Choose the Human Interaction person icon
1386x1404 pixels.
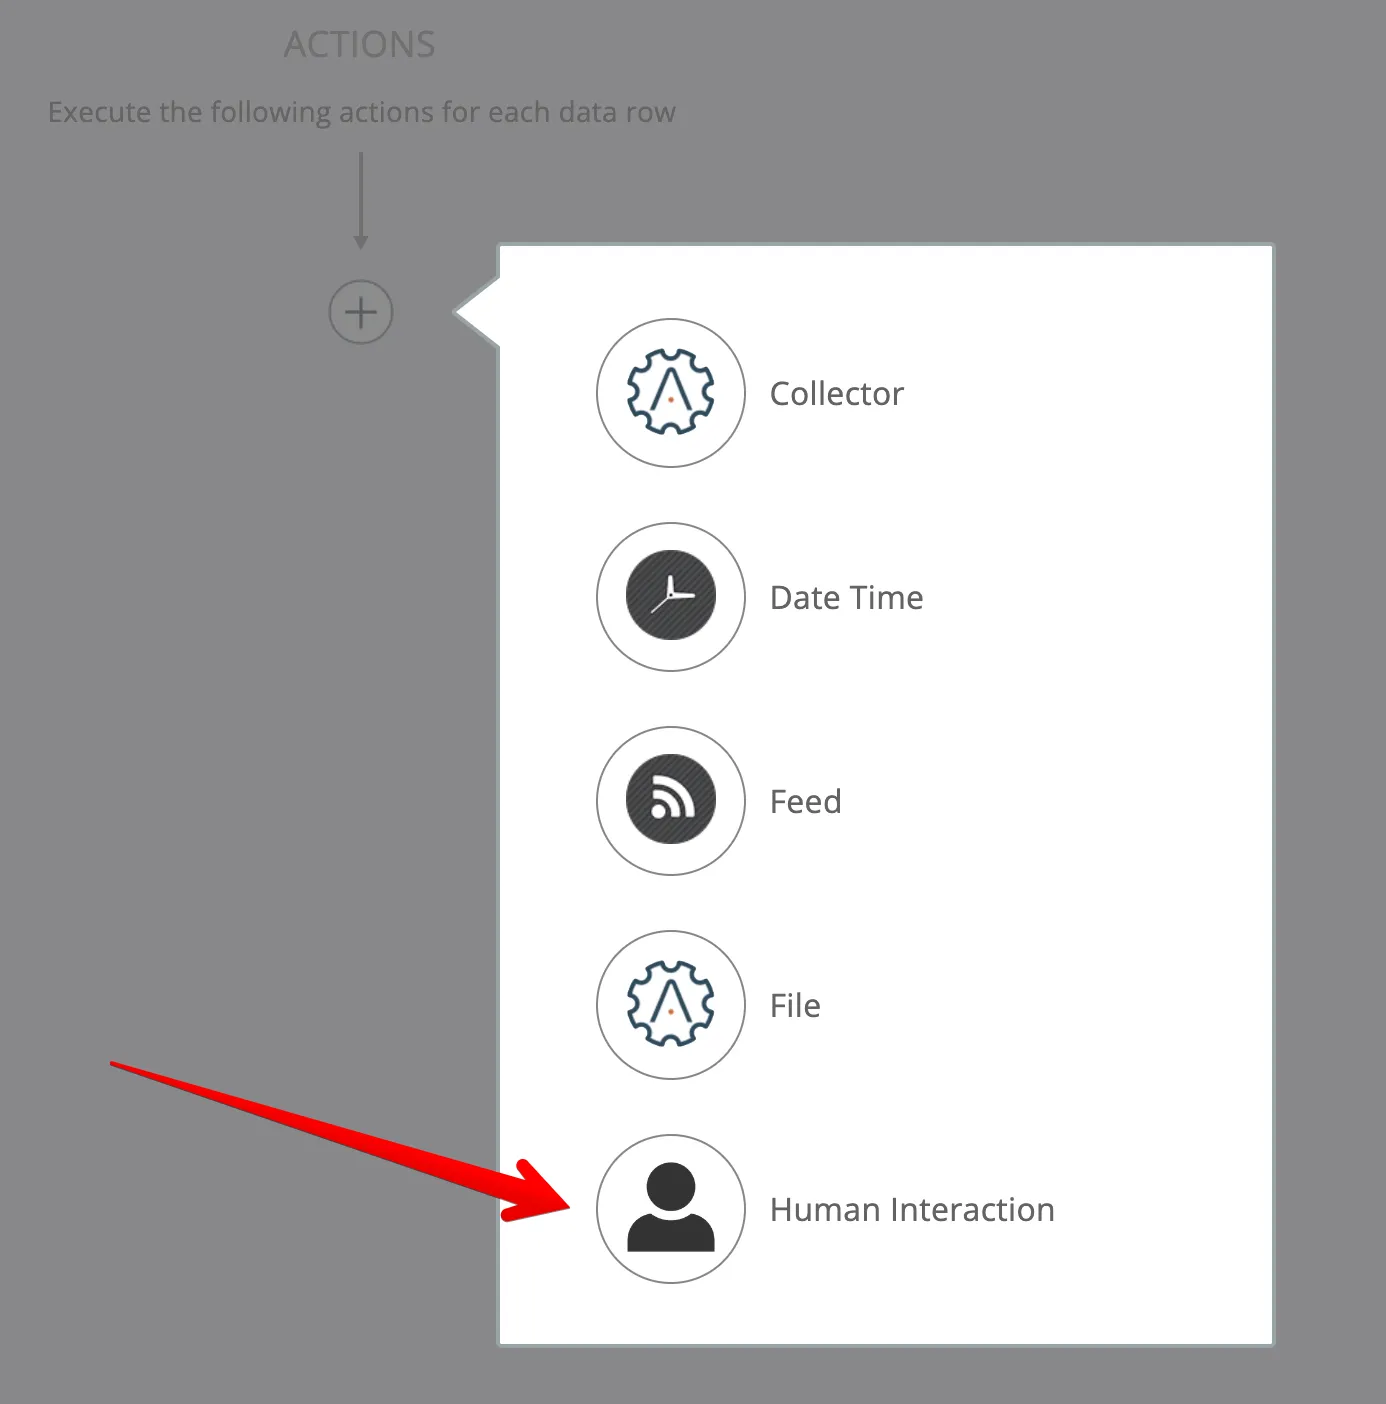pyautogui.click(x=670, y=1208)
